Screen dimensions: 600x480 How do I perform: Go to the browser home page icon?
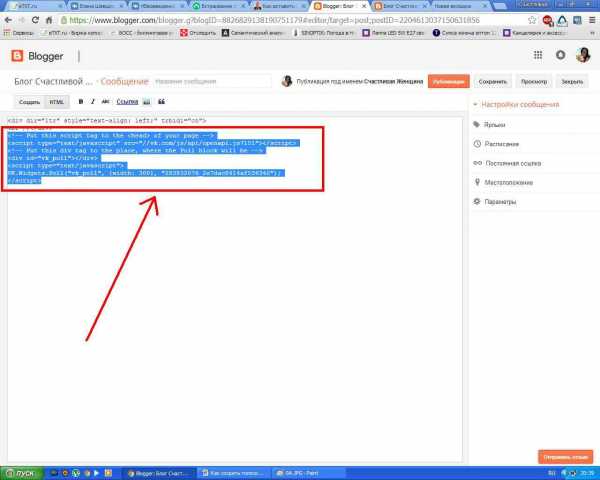click(49, 20)
